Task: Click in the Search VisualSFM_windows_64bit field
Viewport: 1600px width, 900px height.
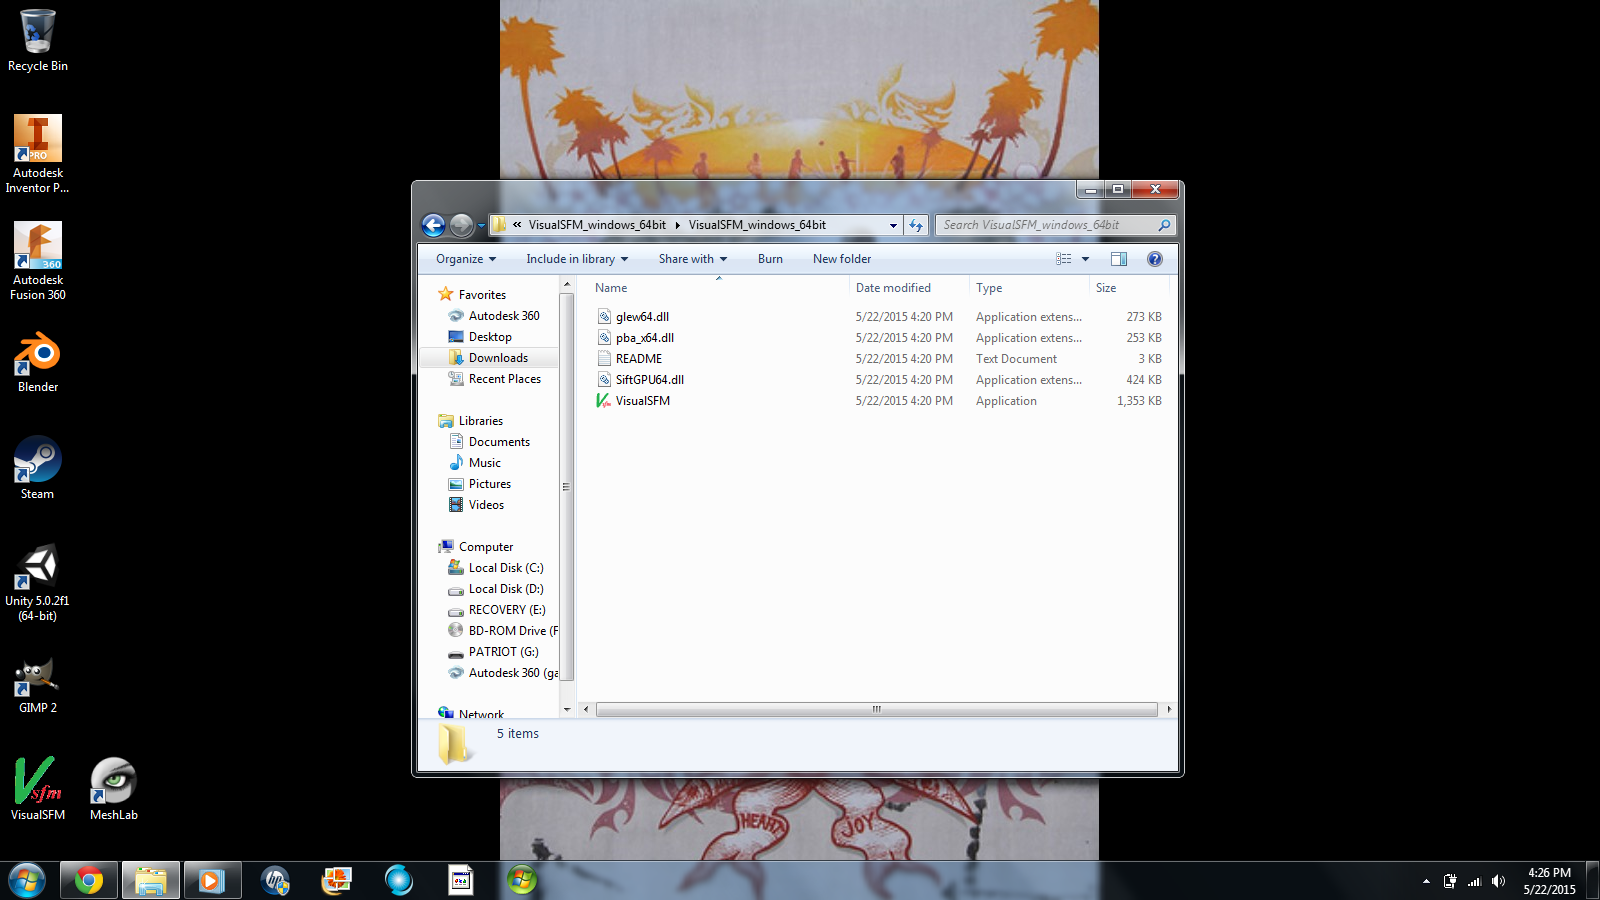Action: click(x=1045, y=225)
